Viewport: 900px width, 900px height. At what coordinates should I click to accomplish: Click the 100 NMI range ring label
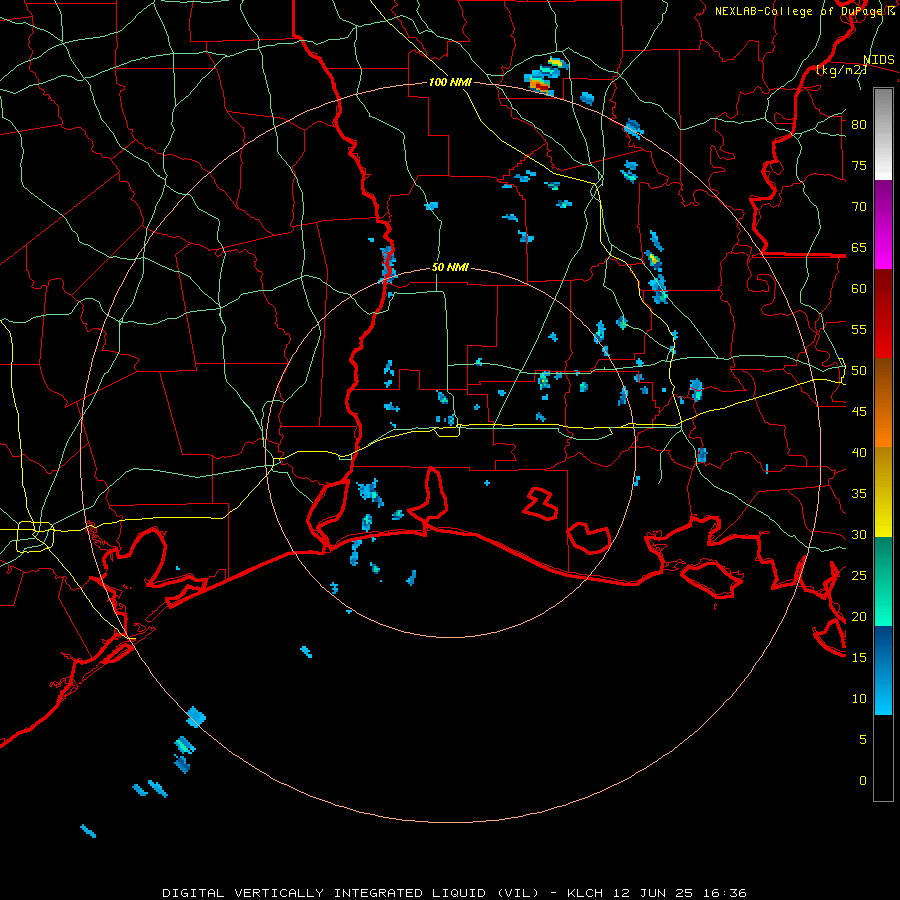450,82
